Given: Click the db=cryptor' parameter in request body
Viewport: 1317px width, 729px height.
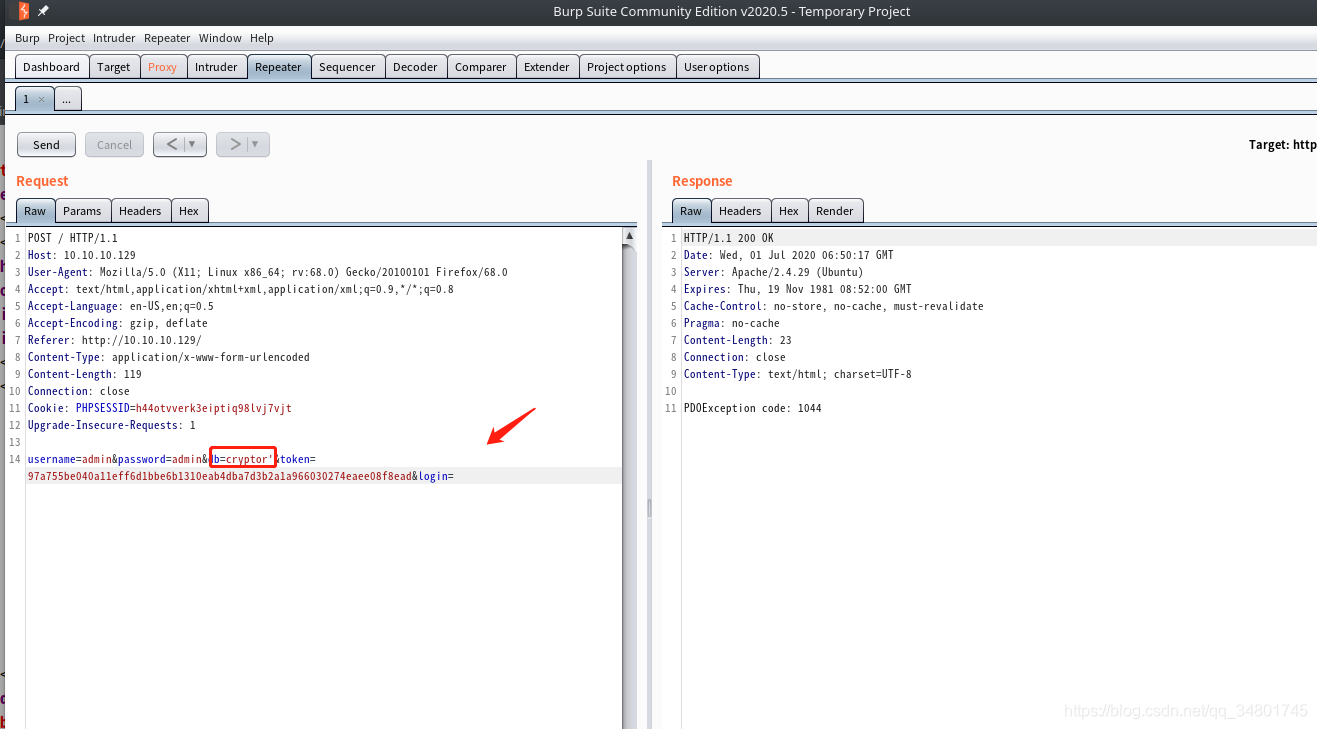Looking at the screenshot, I should click(x=242, y=459).
